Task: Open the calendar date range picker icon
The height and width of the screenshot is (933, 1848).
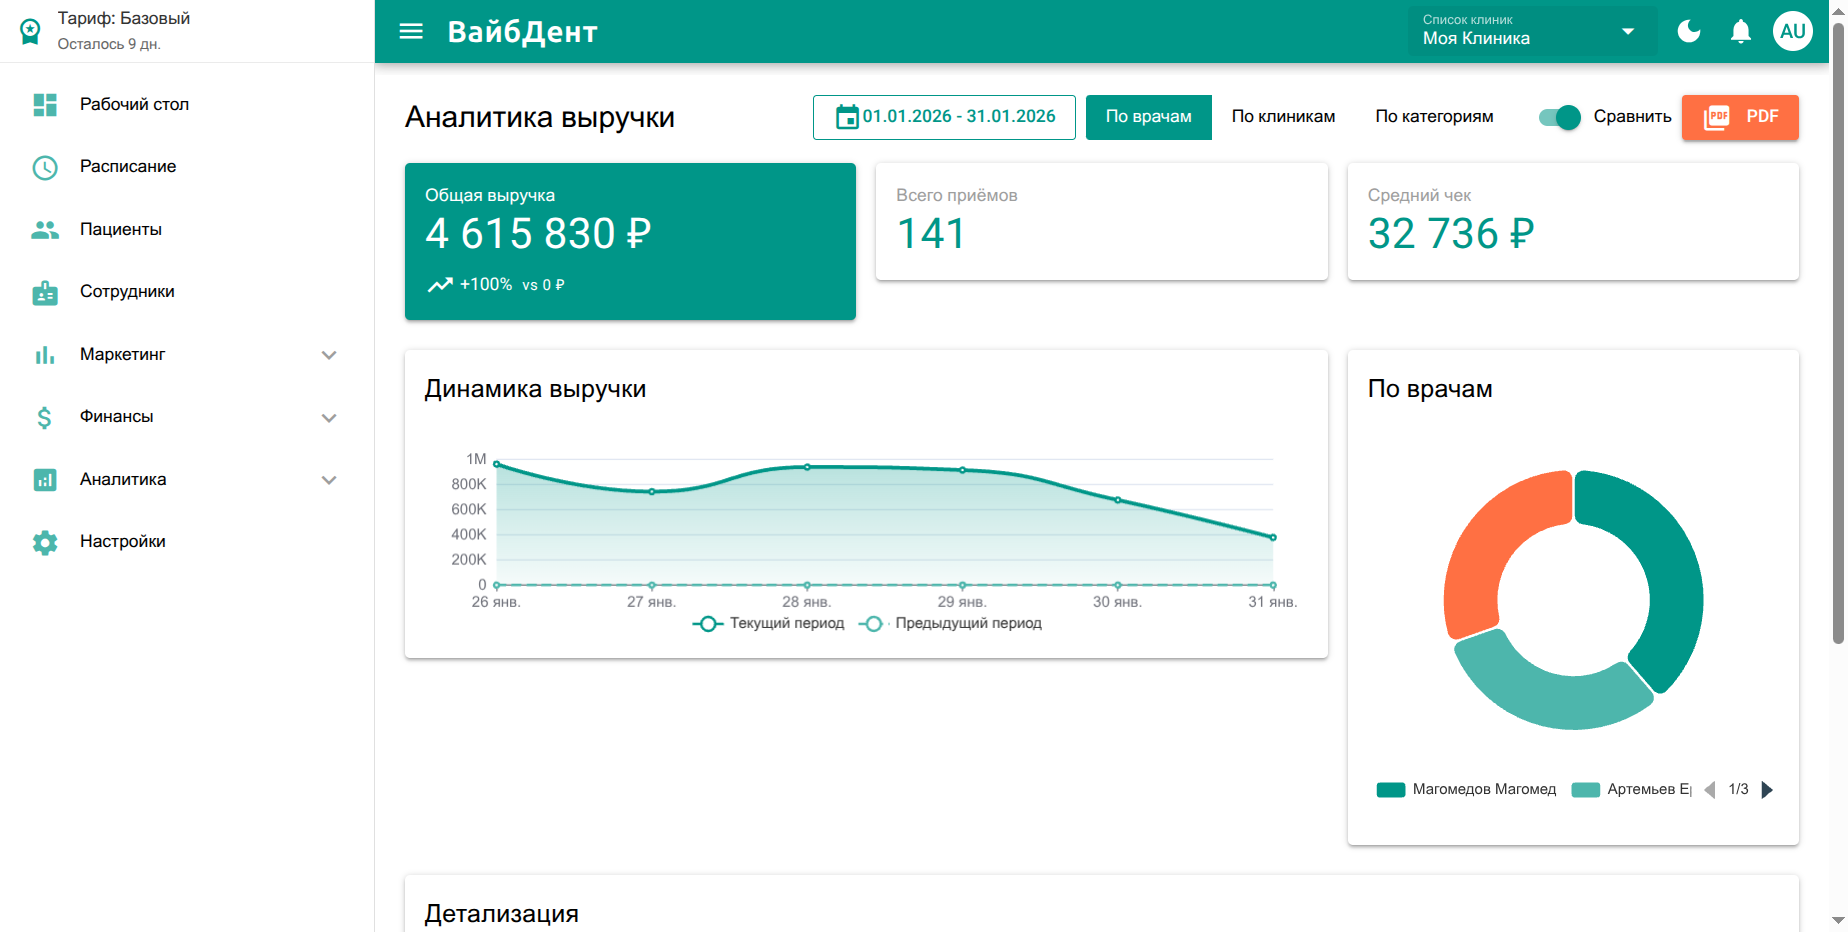Action: click(x=845, y=116)
